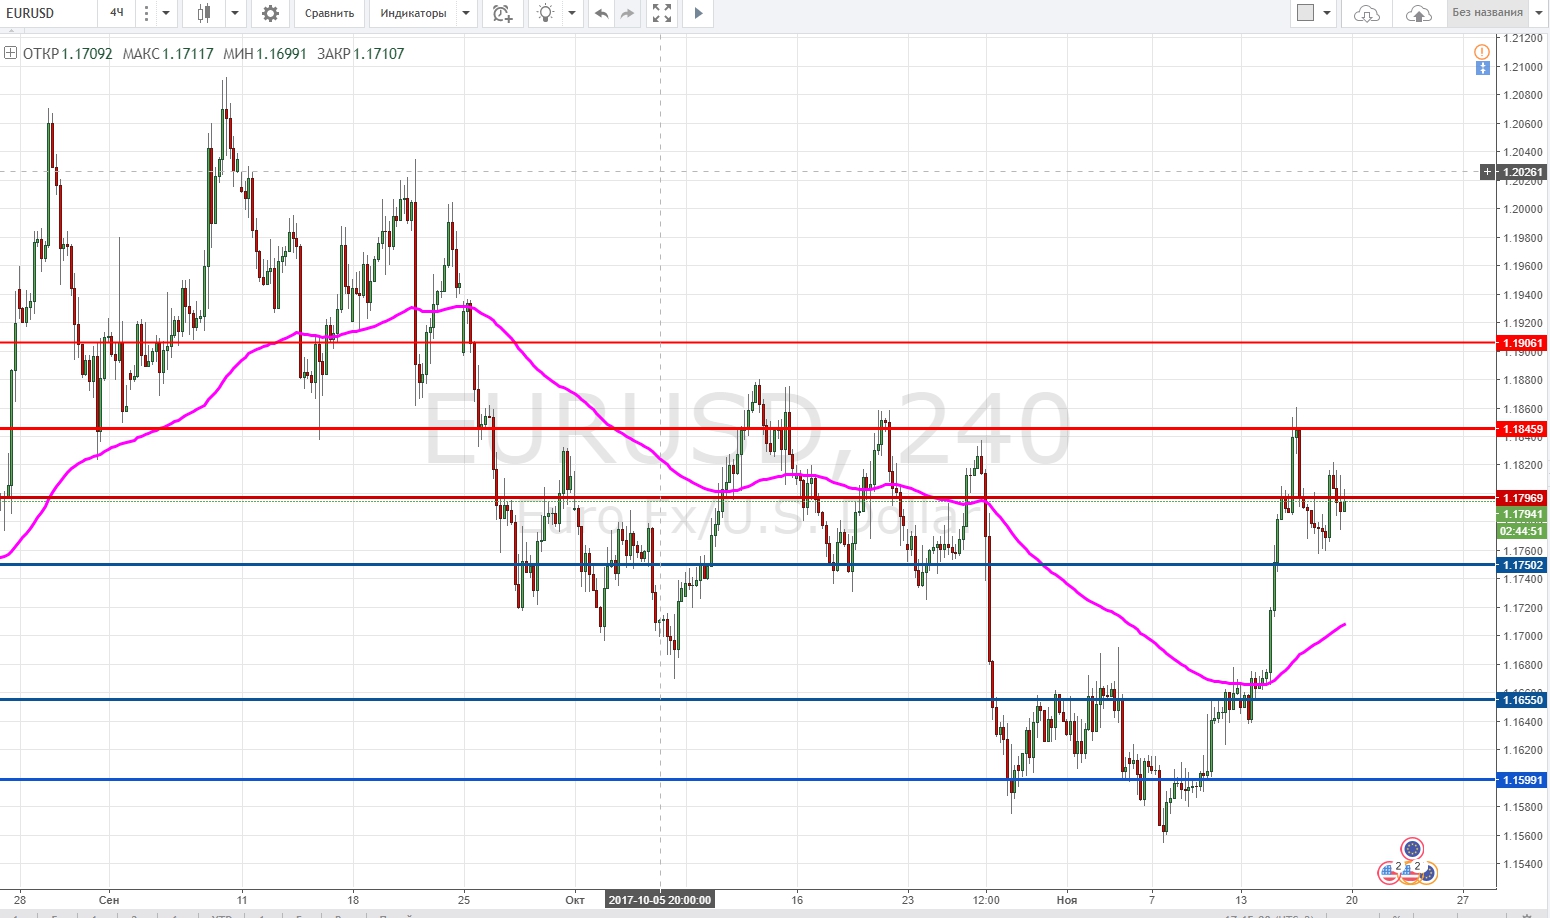This screenshot has width=1550, height=918.
Task: Load chart layout via cloud download icon
Action: pyautogui.click(x=1366, y=13)
